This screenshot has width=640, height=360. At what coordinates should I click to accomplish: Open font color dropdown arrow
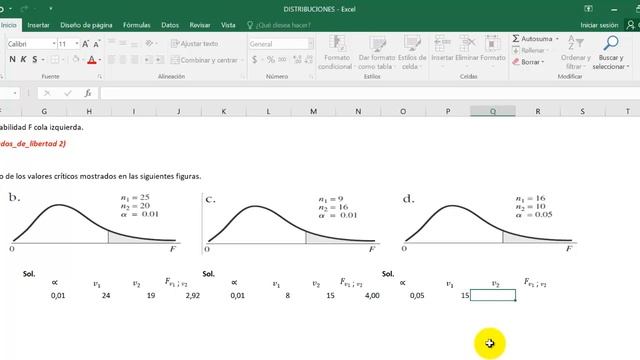point(100,60)
